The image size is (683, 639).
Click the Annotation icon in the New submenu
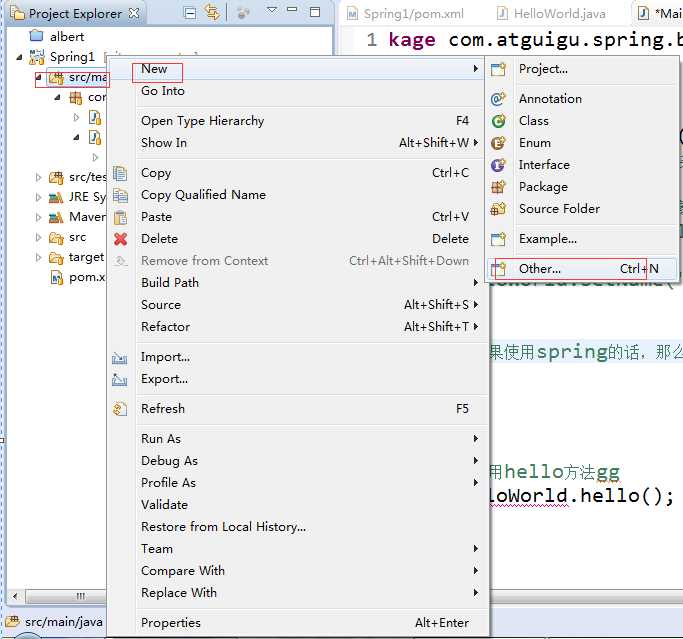498,99
